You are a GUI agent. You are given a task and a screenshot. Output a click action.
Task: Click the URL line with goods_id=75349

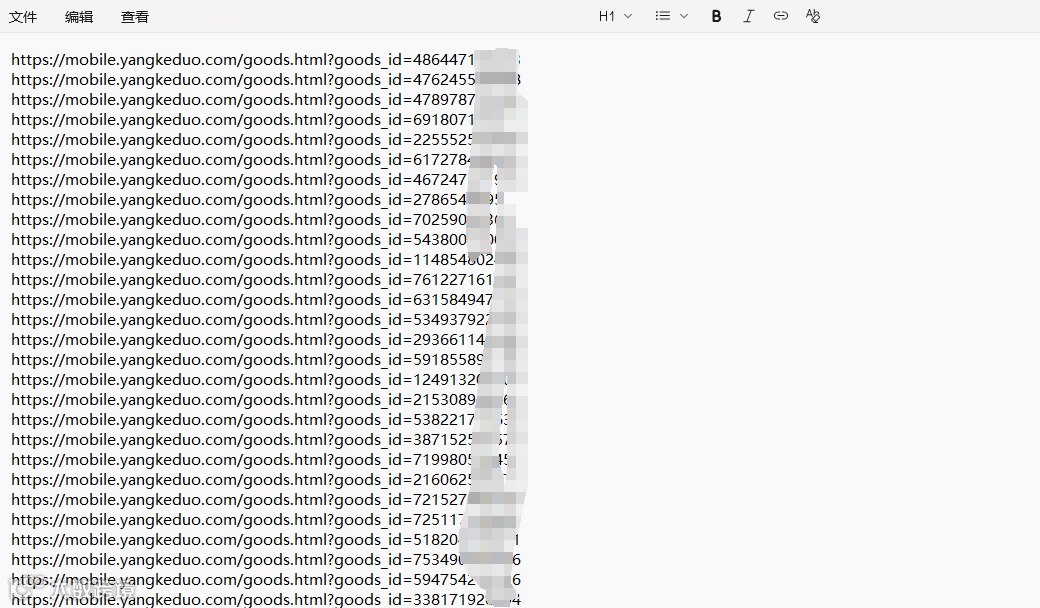(266, 559)
